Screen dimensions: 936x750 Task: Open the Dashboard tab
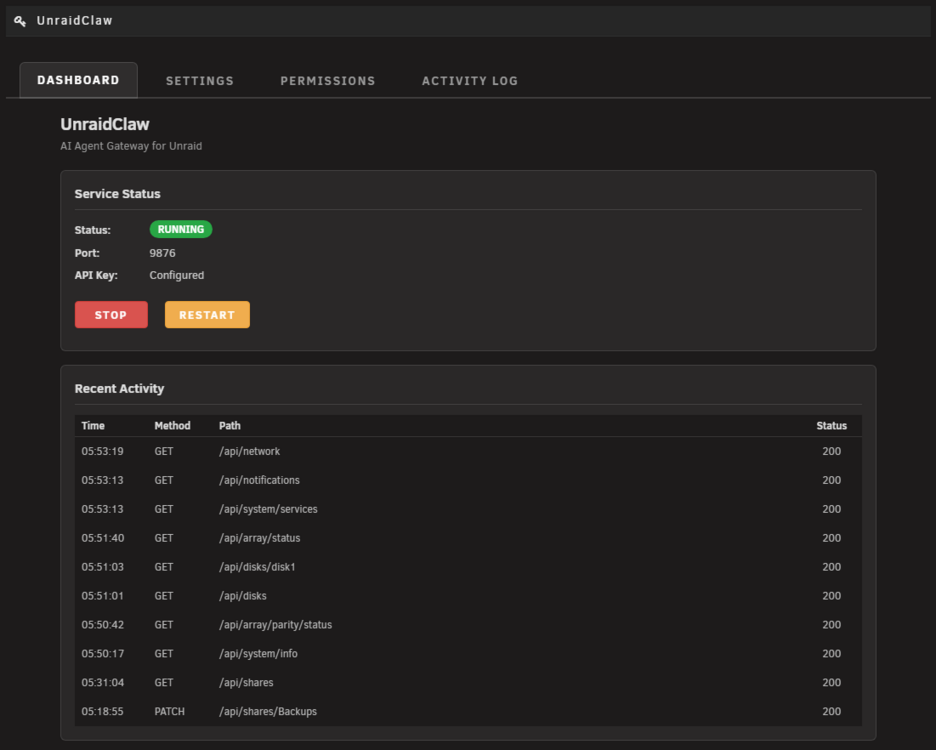click(78, 80)
